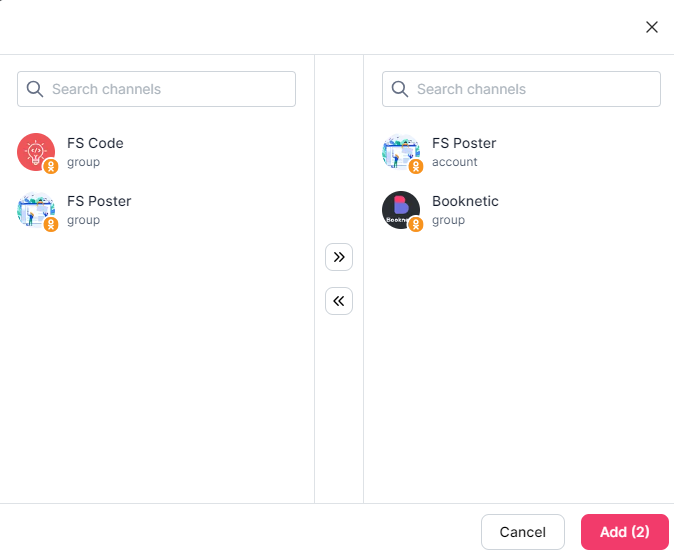The image size is (674, 558).
Task: Close the channel selection dialog
Action: coord(652,27)
